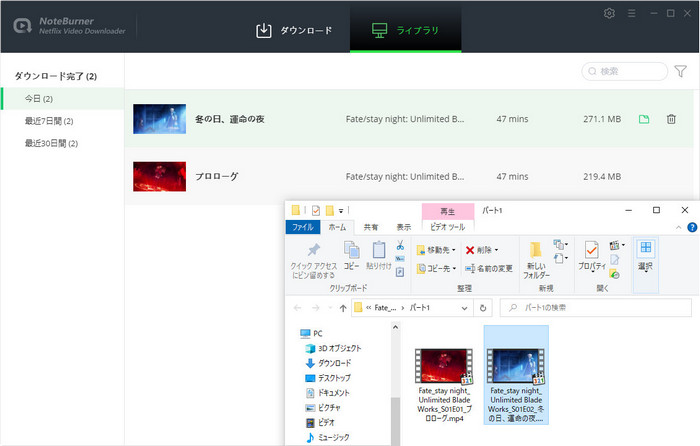Viewport: 700px width, 446px height.
Task: Open the 削除 dropdown
Action: [x=482, y=250]
